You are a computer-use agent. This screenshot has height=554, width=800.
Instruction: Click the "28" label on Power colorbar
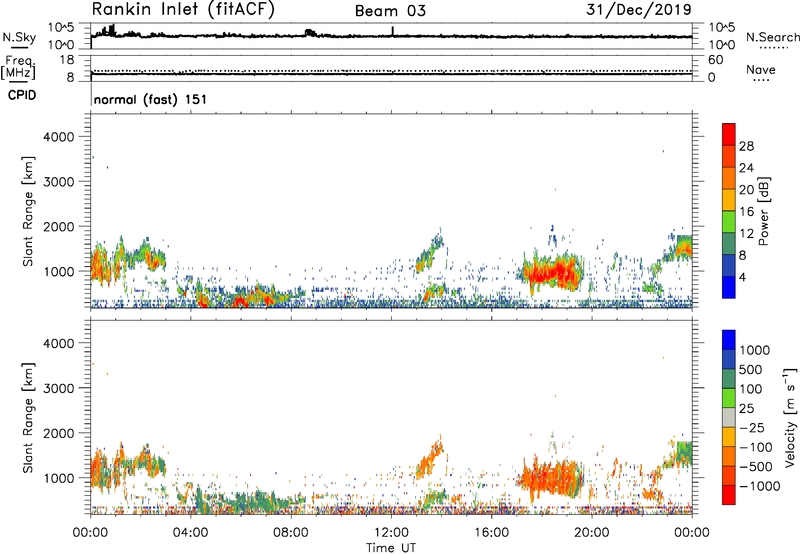(x=746, y=146)
